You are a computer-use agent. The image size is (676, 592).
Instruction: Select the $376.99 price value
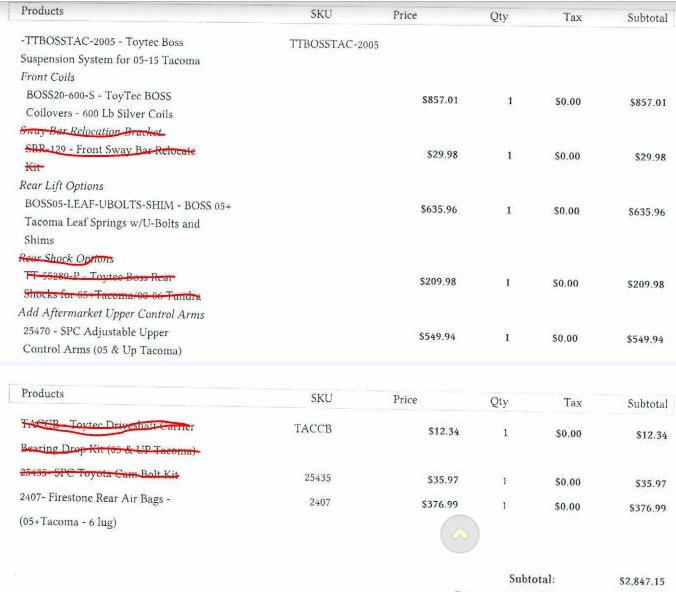click(440, 504)
